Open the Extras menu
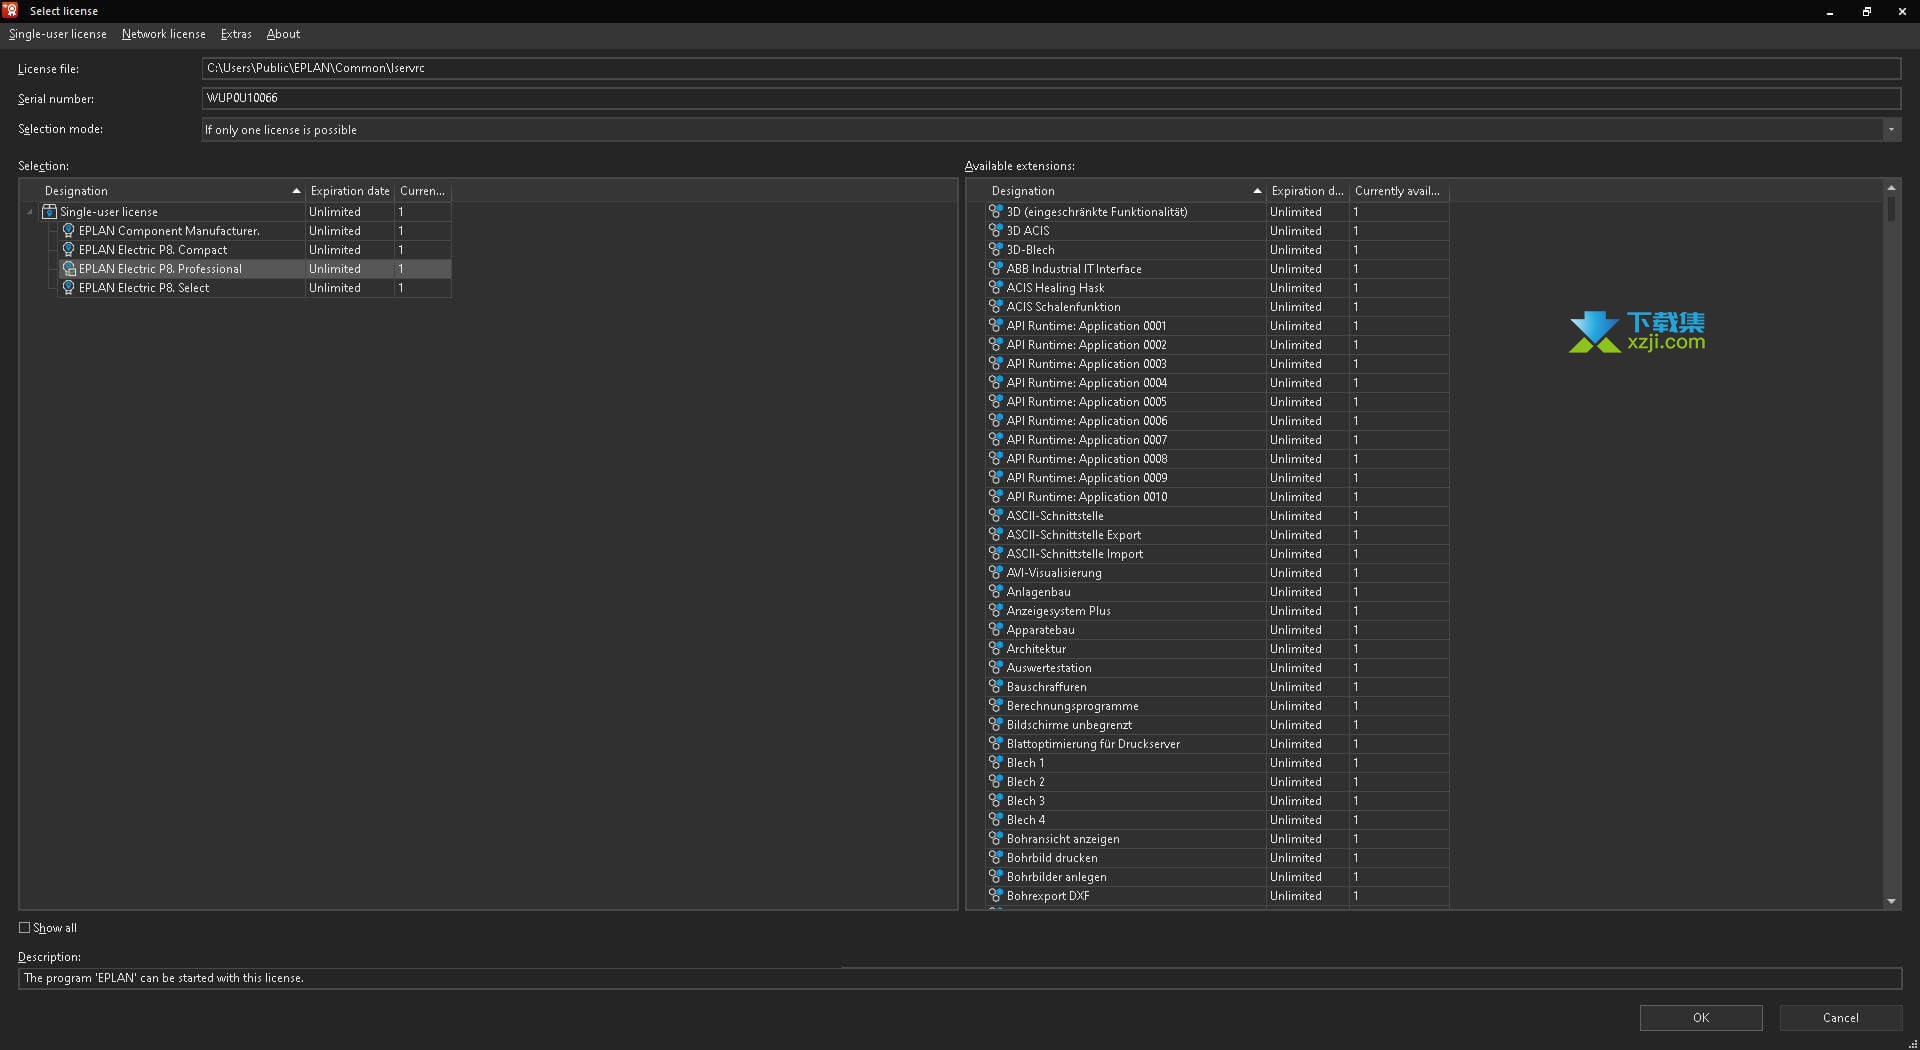The width and height of the screenshot is (1920, 1050). click(236, 34)
